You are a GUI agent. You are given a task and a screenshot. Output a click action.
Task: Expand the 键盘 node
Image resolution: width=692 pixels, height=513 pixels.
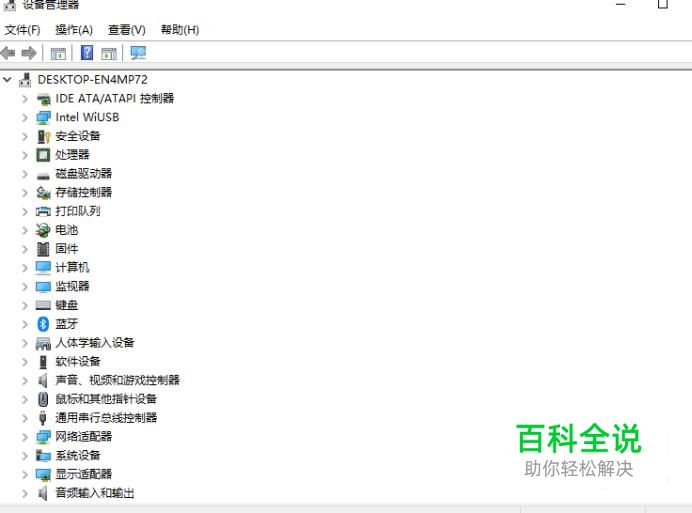coord(25,305)
